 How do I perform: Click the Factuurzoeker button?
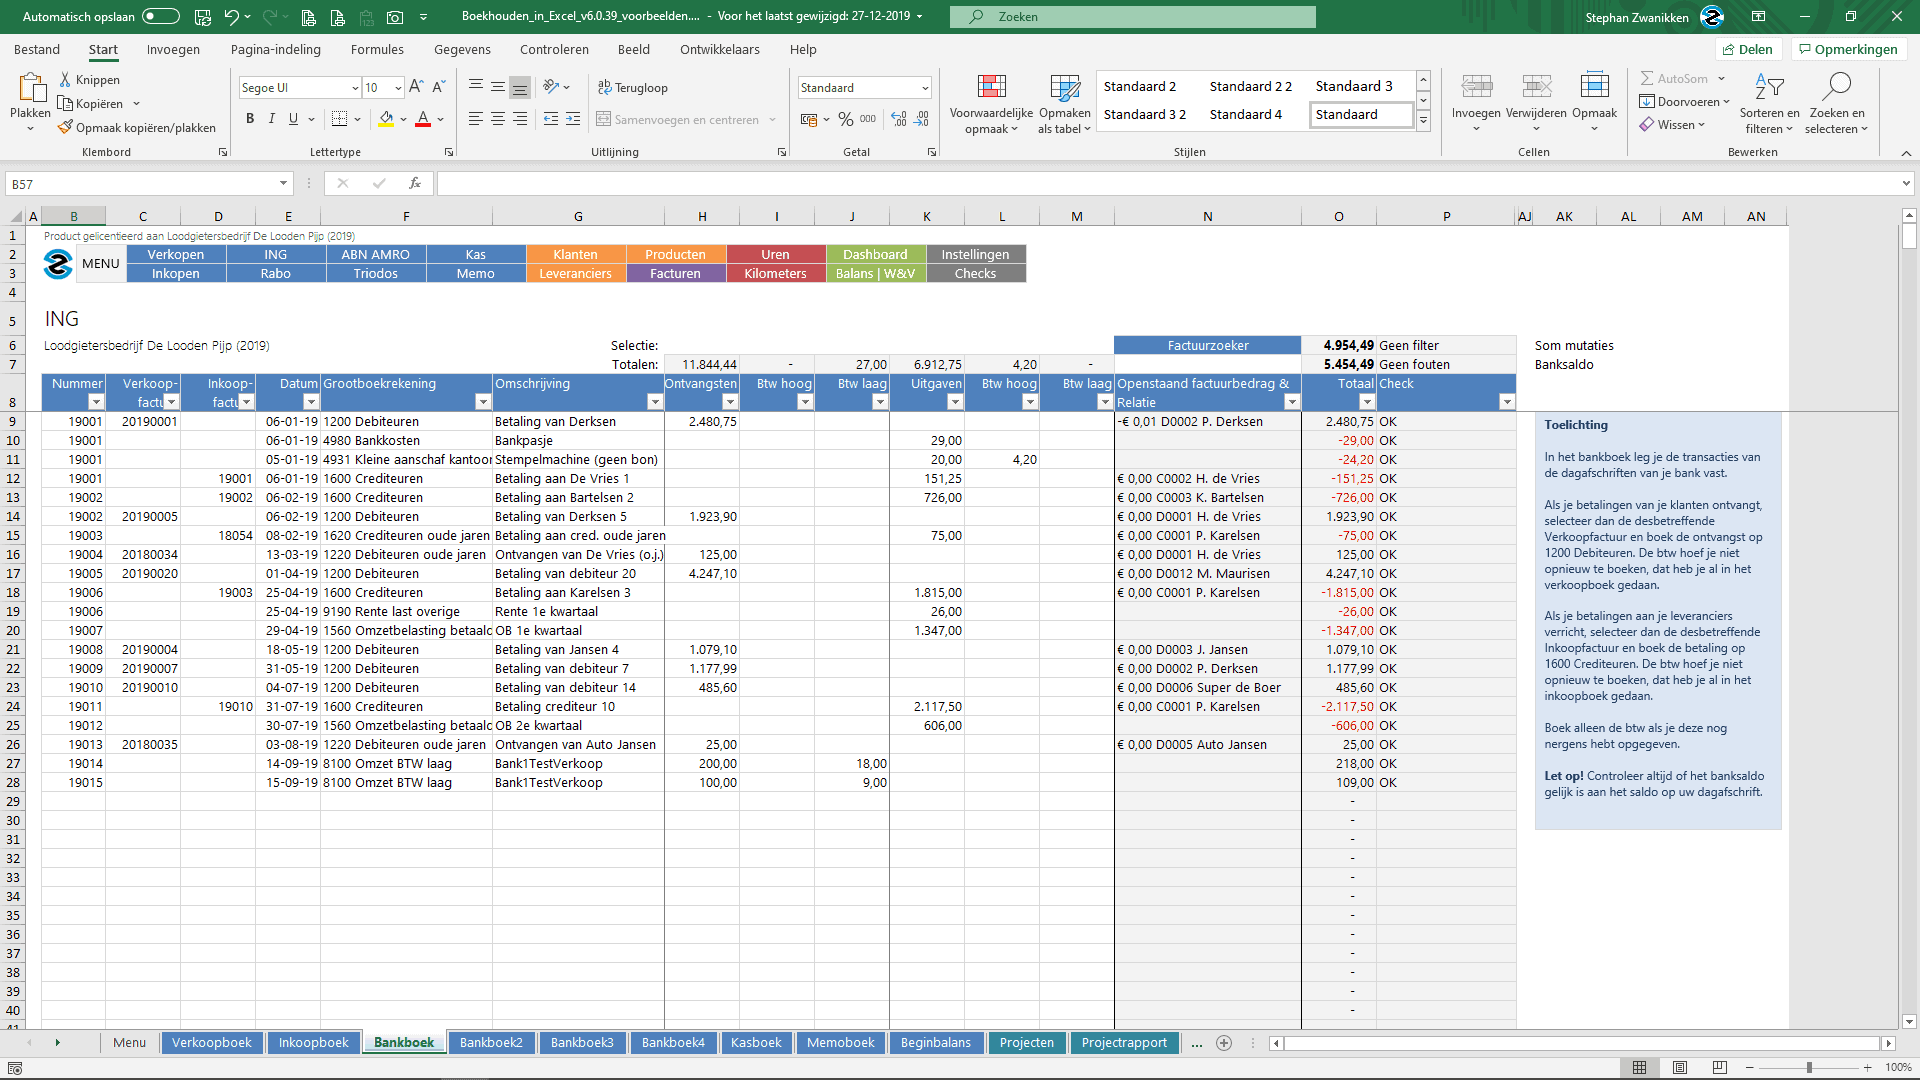click(1207, 345)
